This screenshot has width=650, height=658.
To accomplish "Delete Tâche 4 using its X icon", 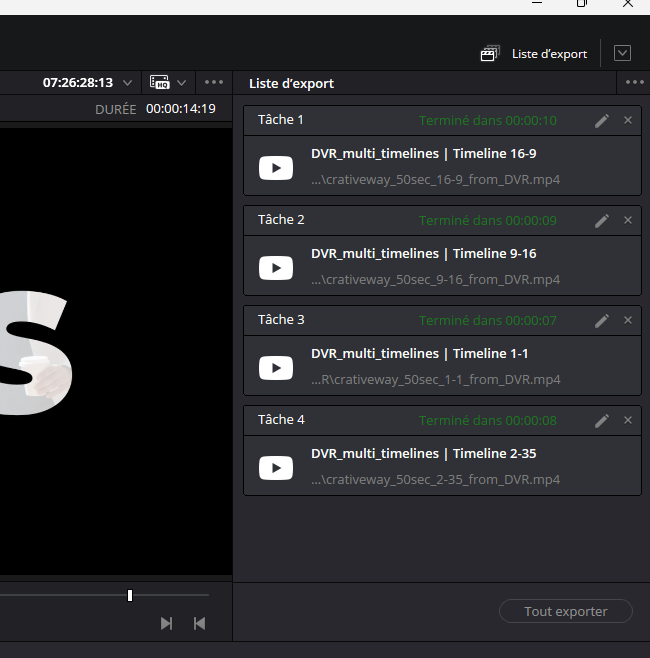I will pos(628,420).
